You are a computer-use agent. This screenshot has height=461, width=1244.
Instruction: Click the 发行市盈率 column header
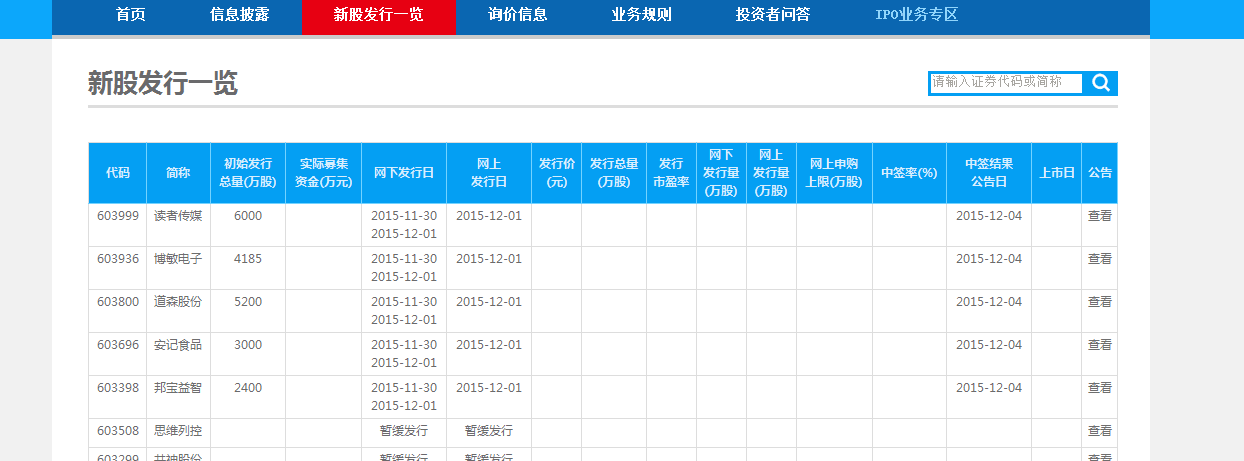(x=671, y=173)
